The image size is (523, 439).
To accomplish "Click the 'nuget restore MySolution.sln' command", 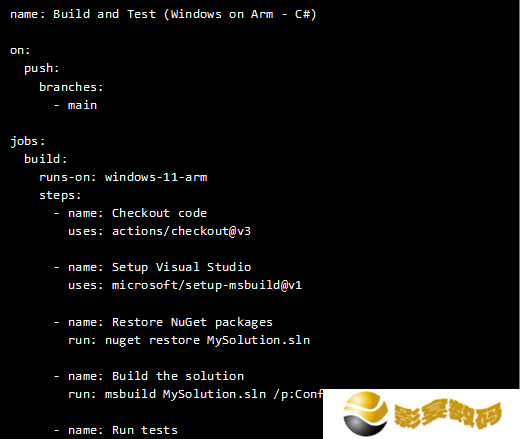I will point(207,341).
